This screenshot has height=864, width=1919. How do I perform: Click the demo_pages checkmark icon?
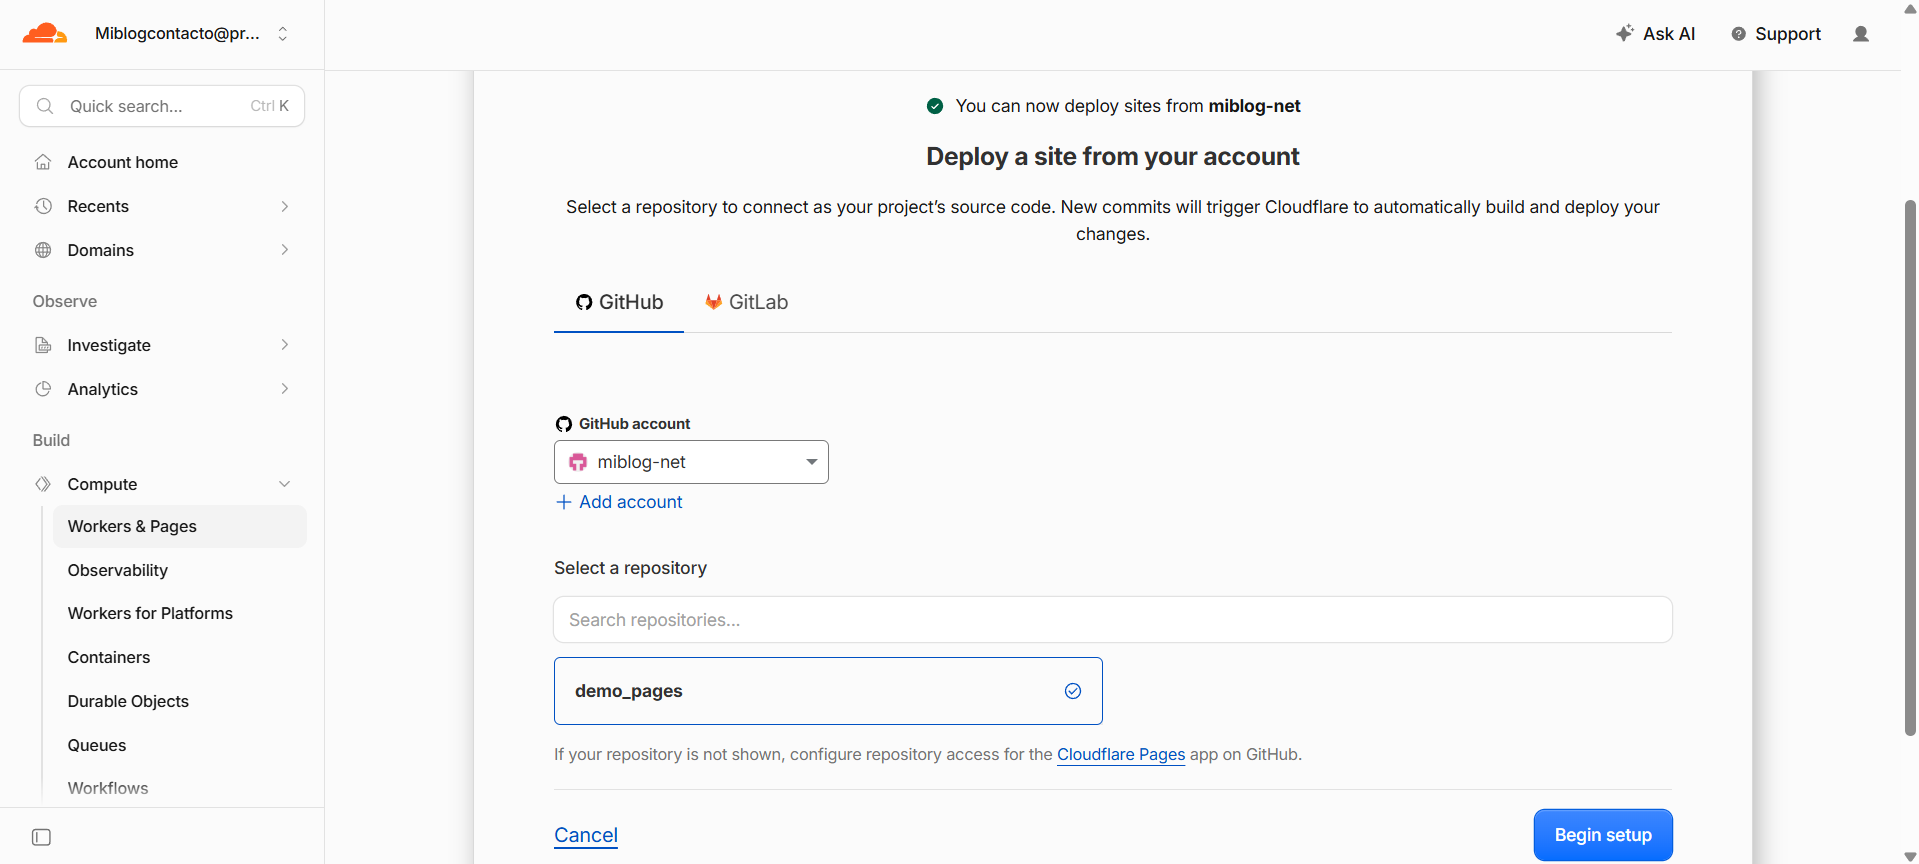(x=1073, y=691)
